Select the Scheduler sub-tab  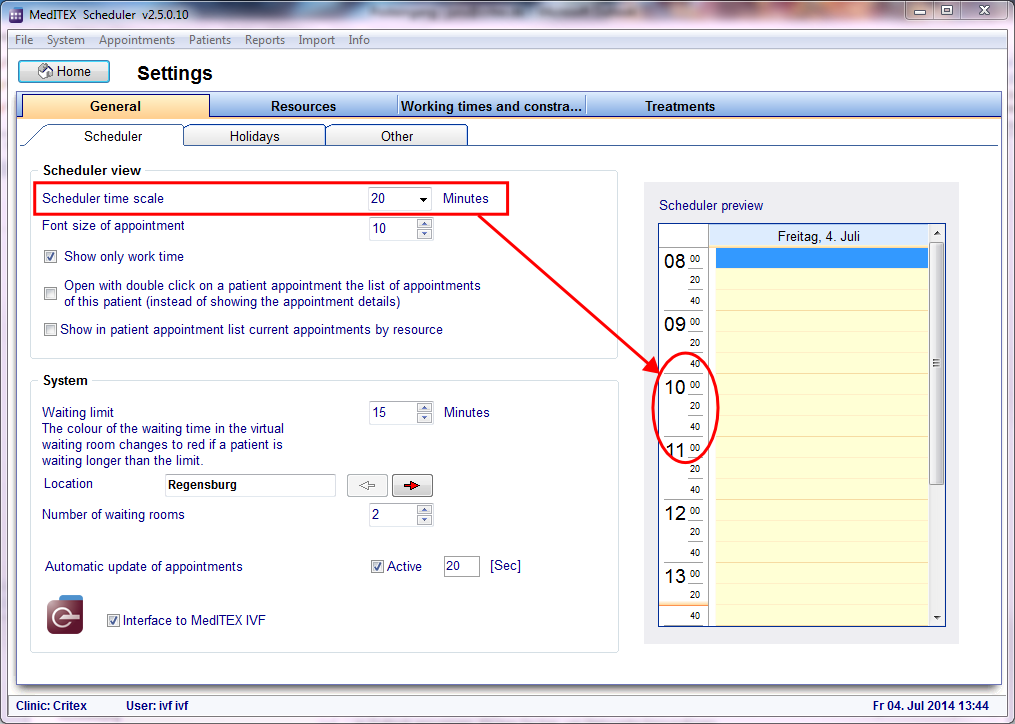tap(113, 136)
